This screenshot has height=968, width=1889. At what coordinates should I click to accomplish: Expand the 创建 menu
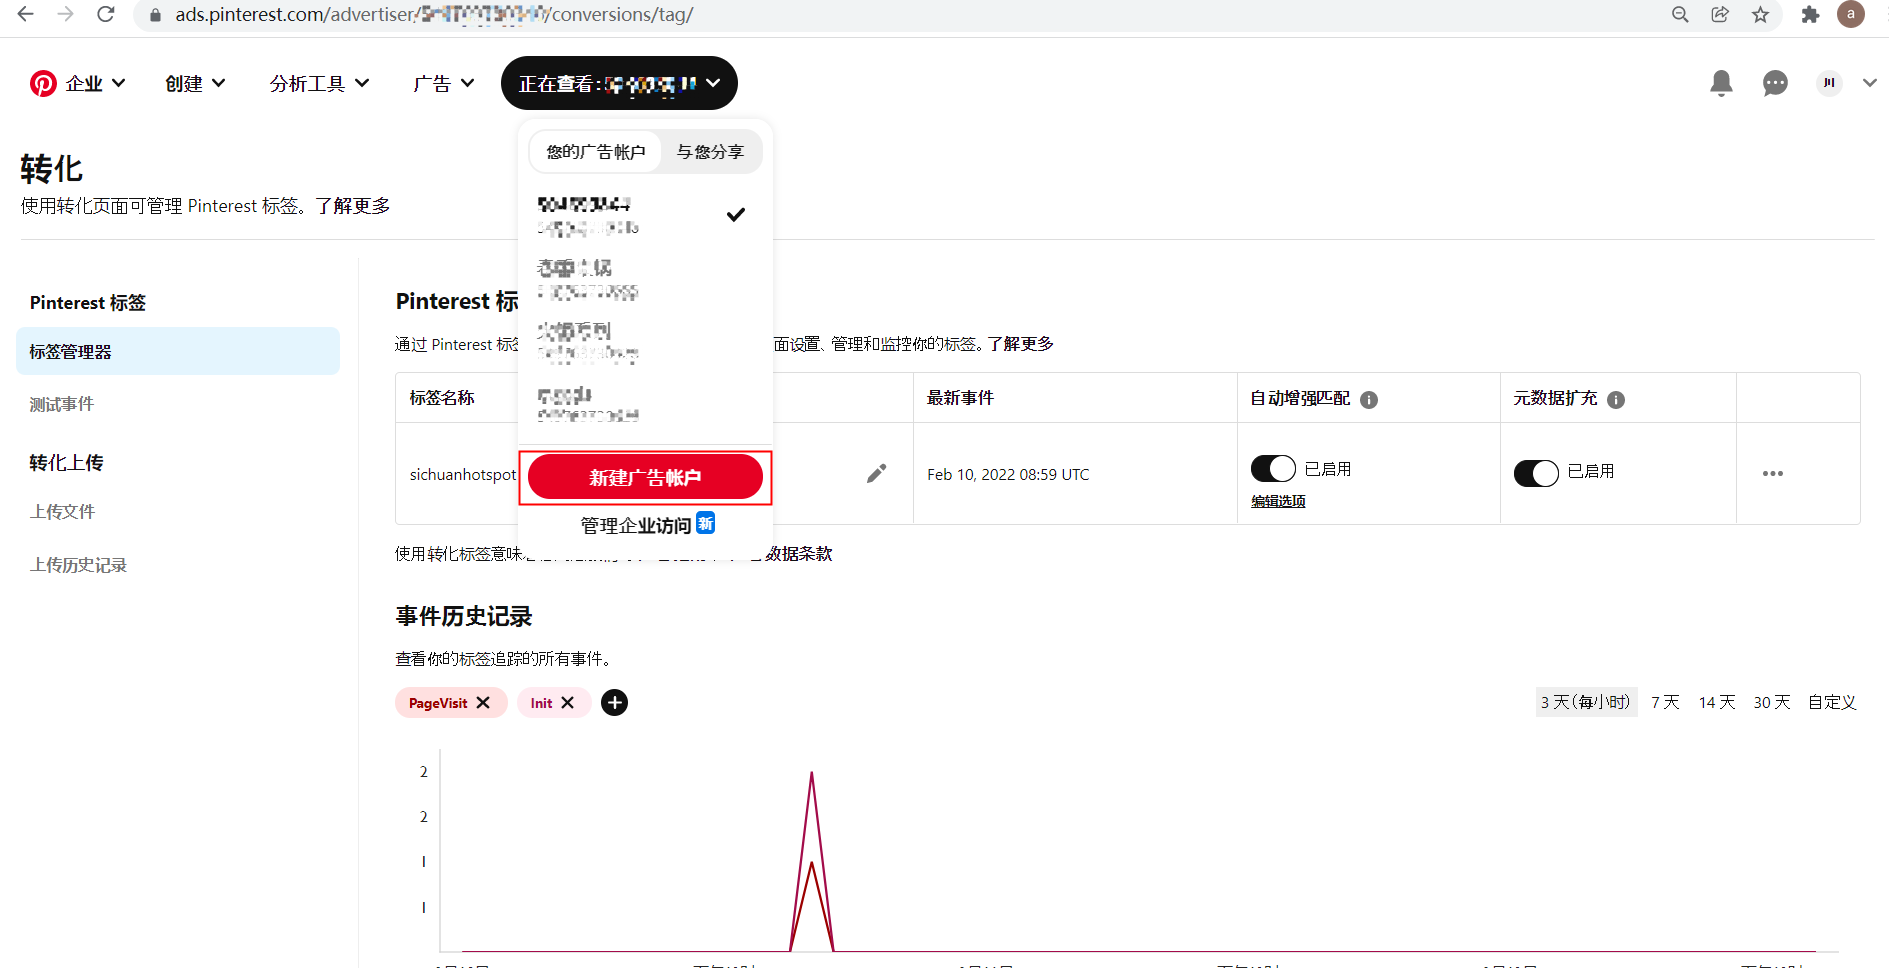(x=195, y=84)
